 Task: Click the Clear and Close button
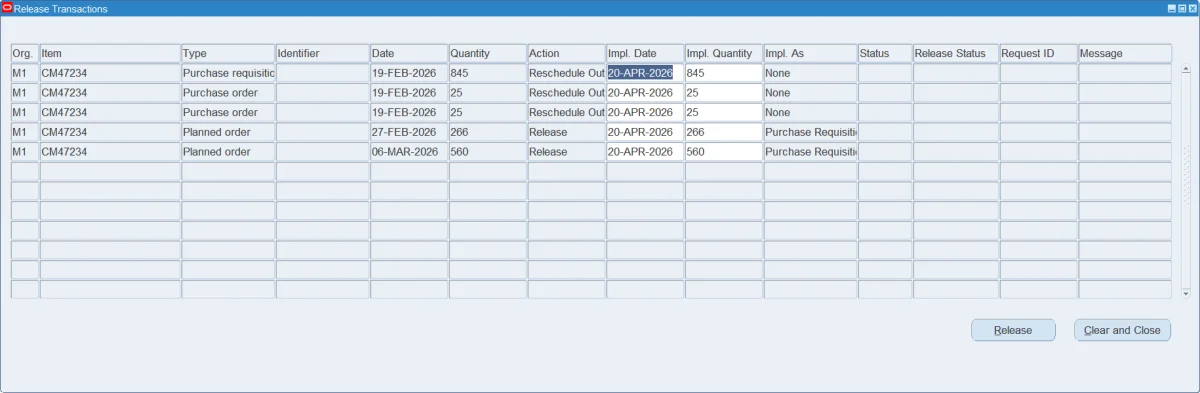[x=1122, y=330]
